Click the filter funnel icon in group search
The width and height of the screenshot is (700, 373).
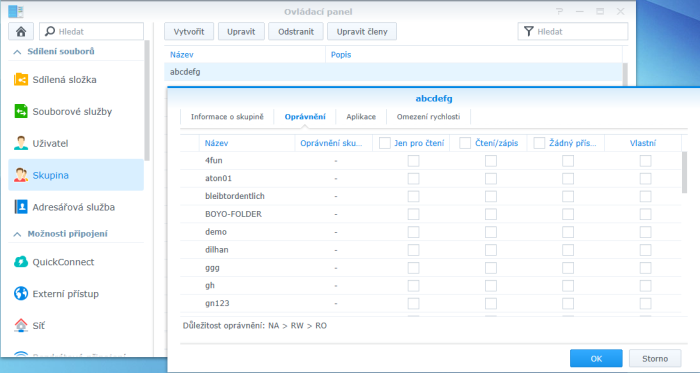[529, 32]
